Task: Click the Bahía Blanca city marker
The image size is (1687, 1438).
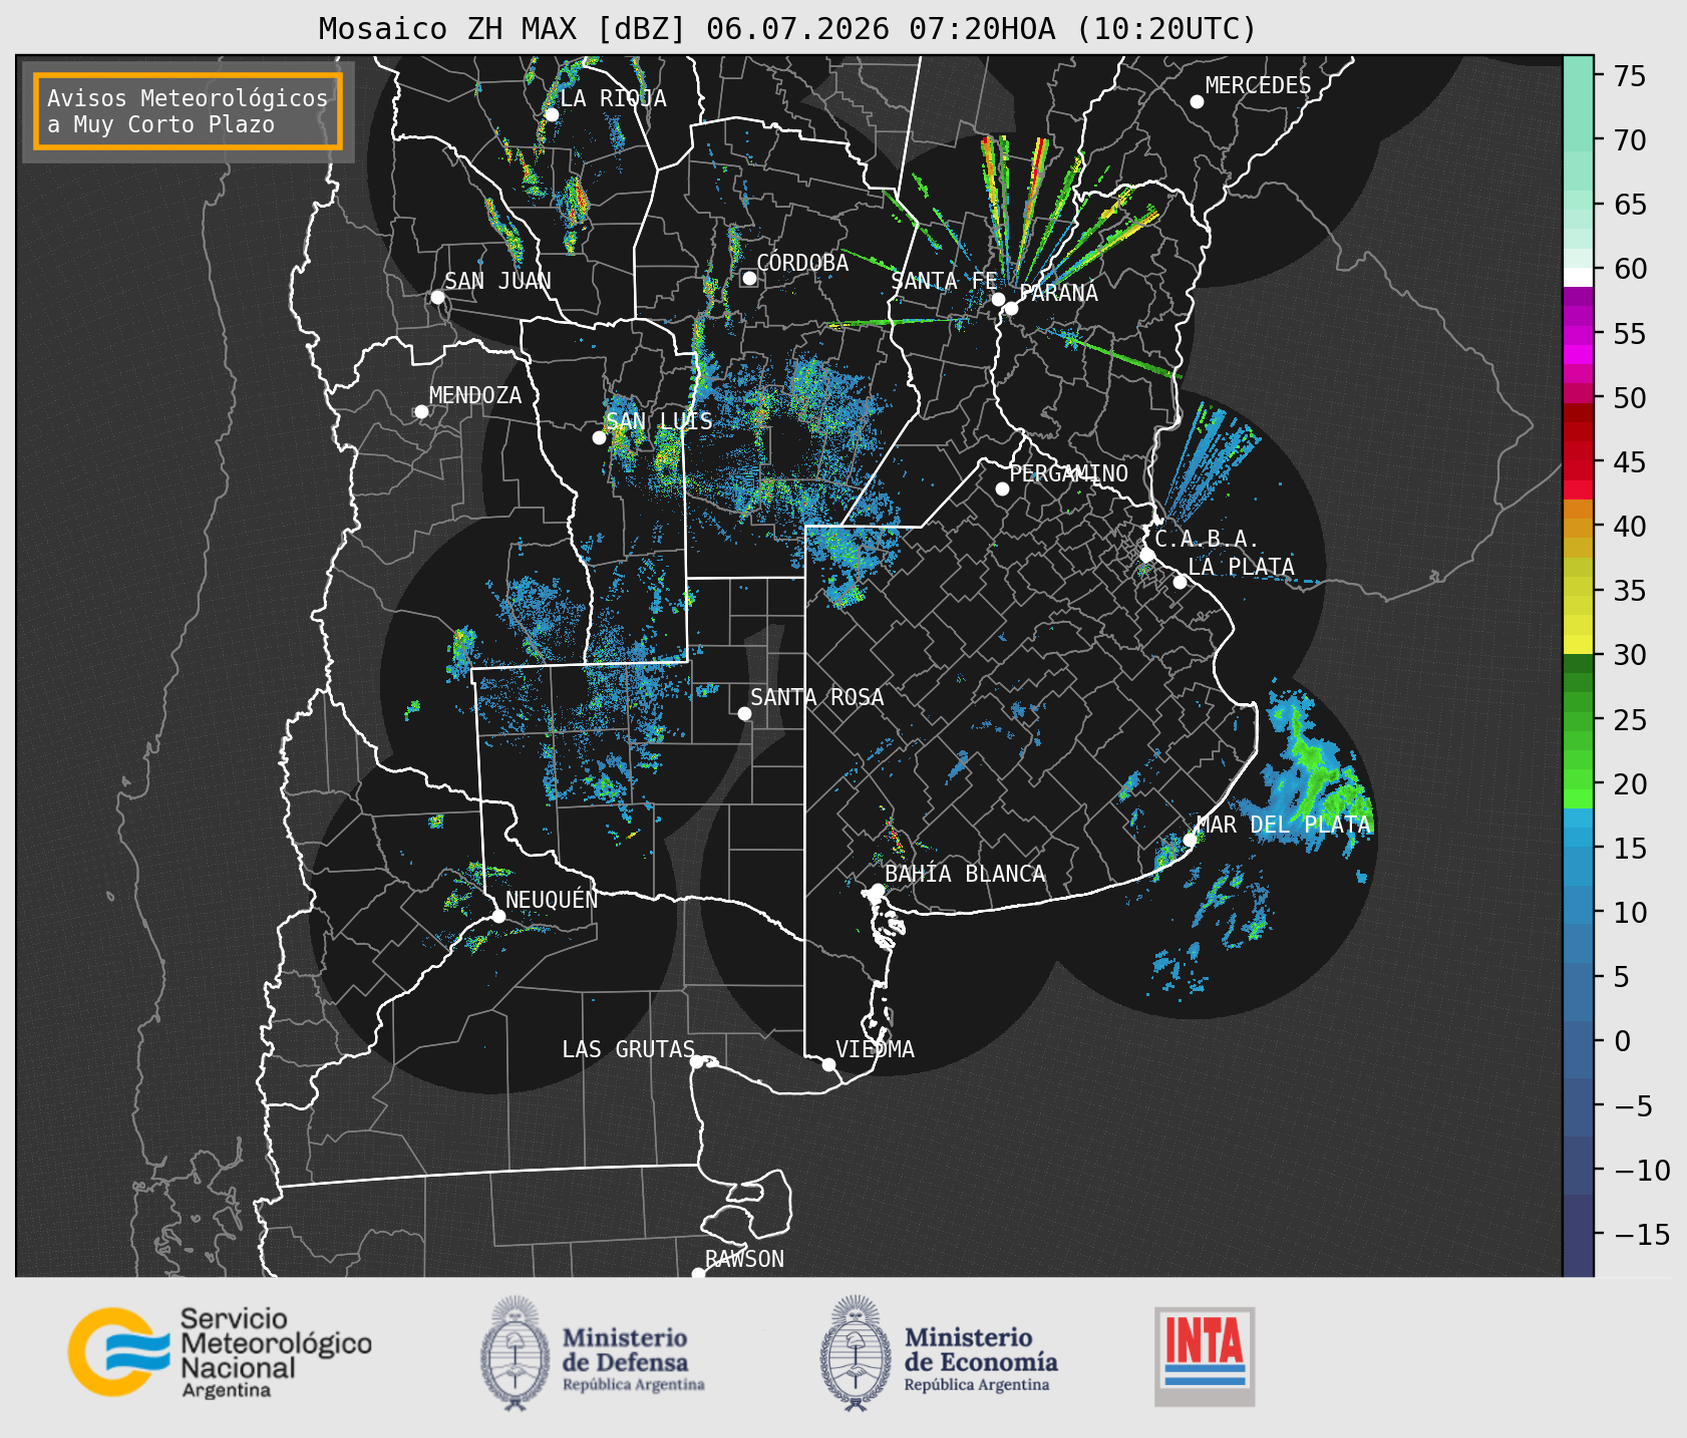Action: pos(877,890)
